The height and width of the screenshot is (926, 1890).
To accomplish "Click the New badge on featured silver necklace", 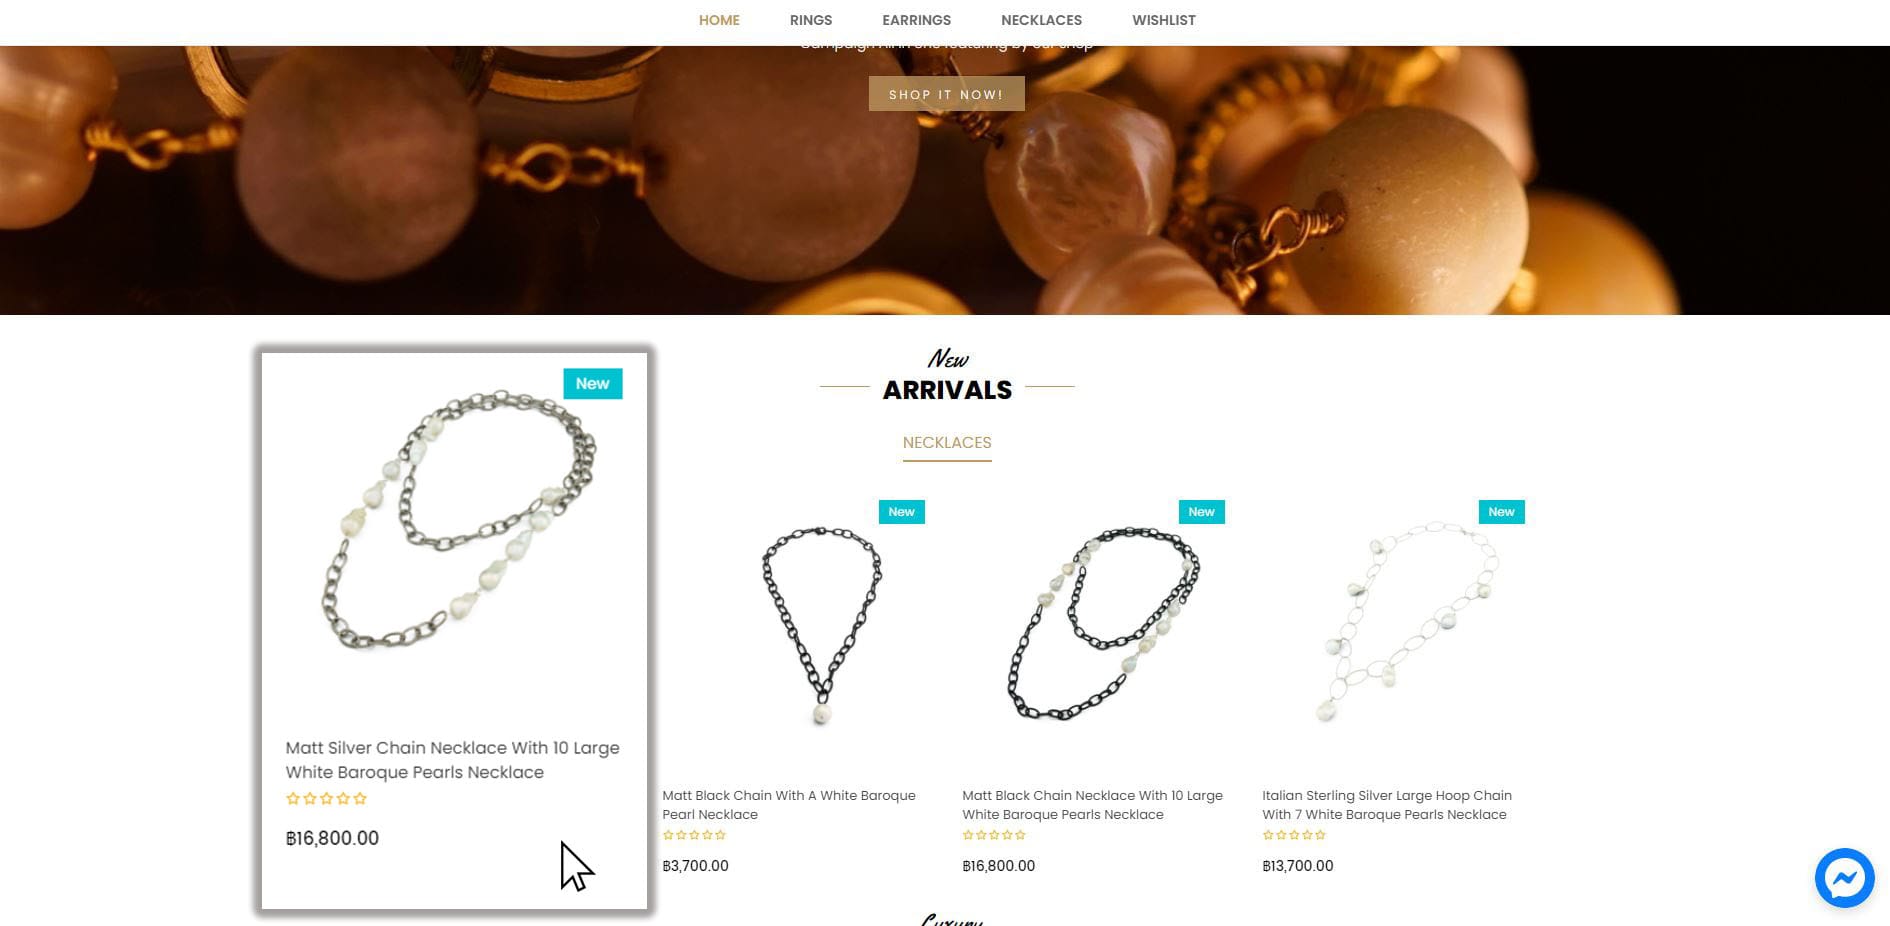I will click(593, 384).
